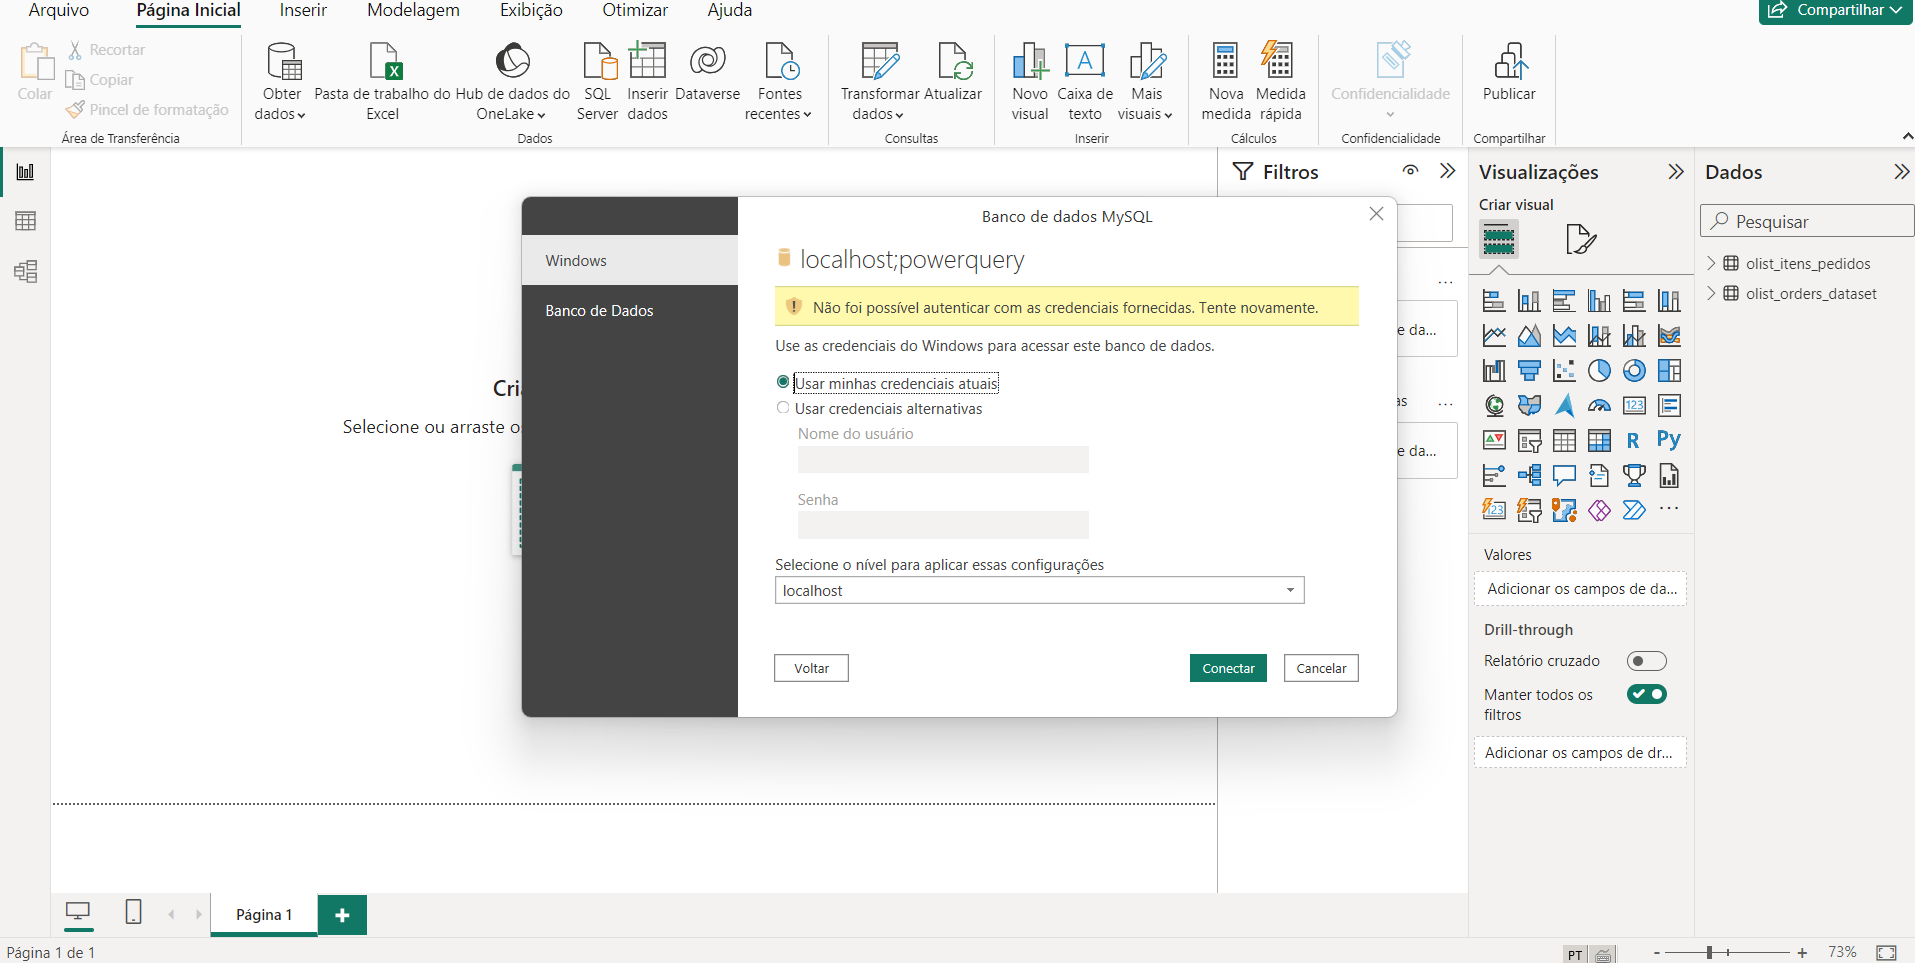Close the MySQL database dialog
Screen dimensions: 1915x963
click(1376, 214)
